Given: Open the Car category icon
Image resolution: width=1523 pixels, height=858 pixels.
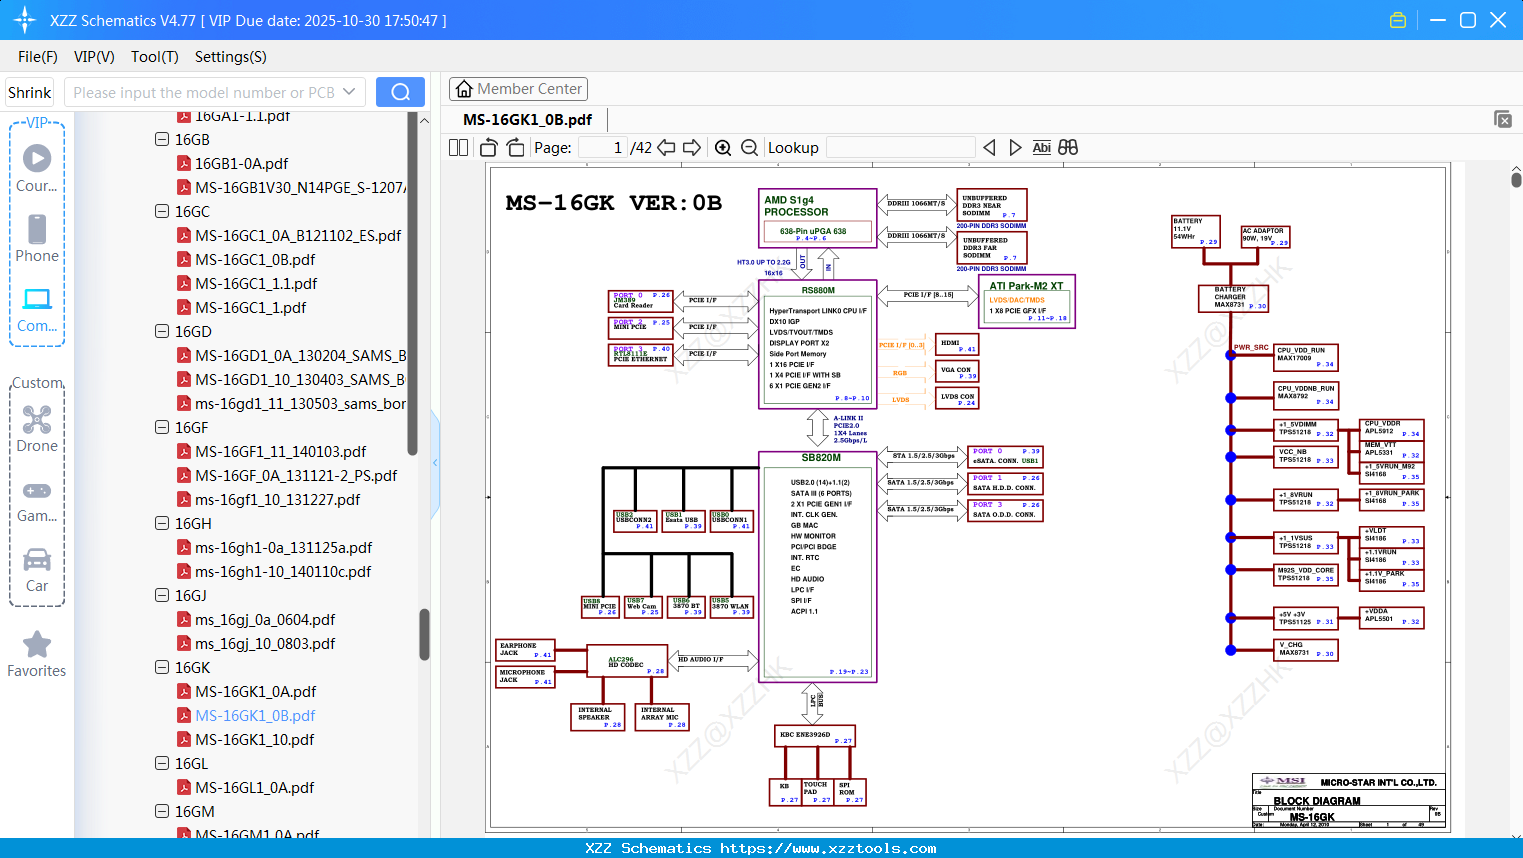Looking at the screenshot, I should point(37,569).
